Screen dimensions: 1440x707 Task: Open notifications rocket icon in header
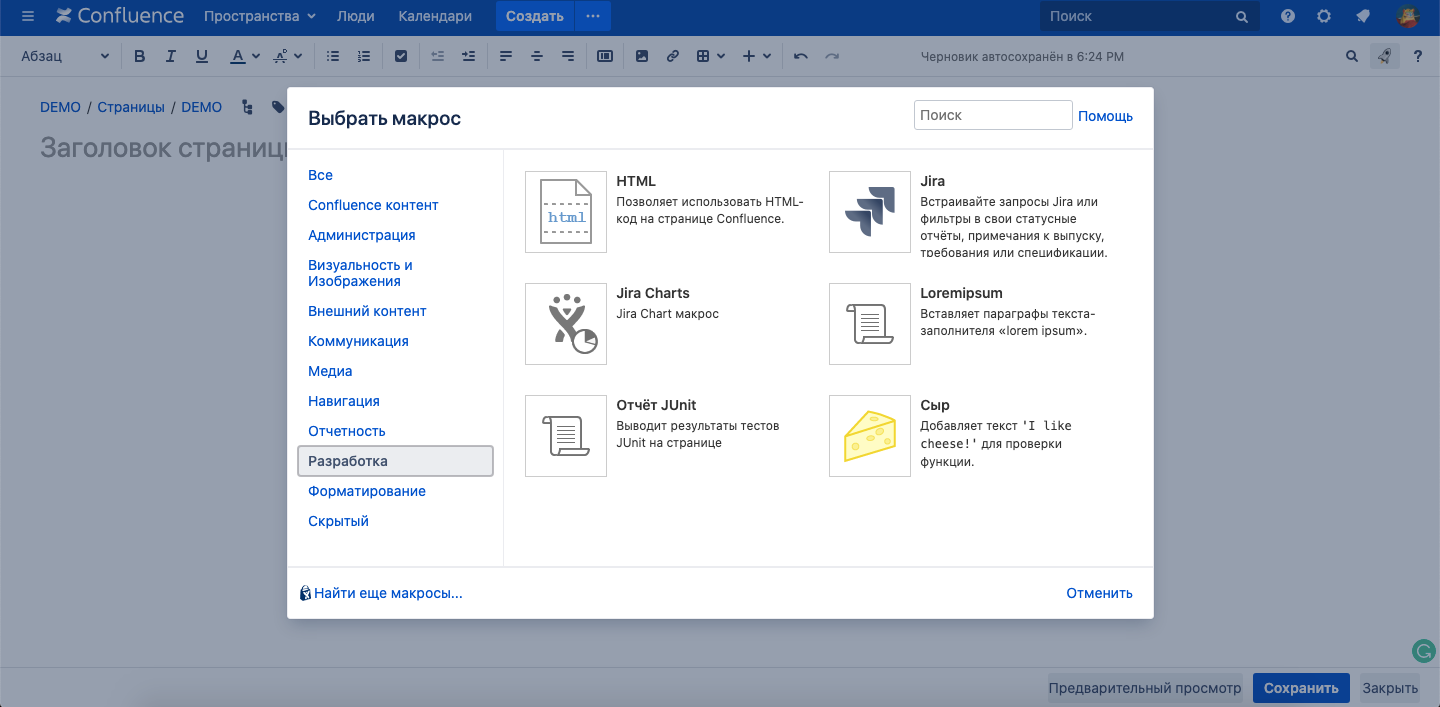pyautogui.click(x=1362, y=16)
